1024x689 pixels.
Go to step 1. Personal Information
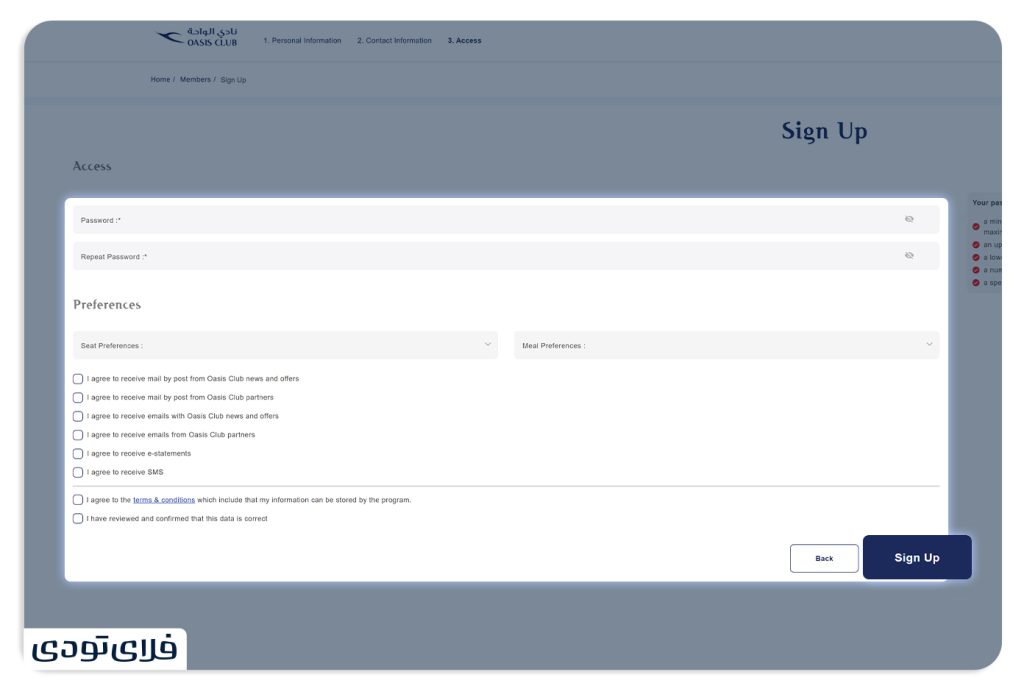(x=302, y=40)
